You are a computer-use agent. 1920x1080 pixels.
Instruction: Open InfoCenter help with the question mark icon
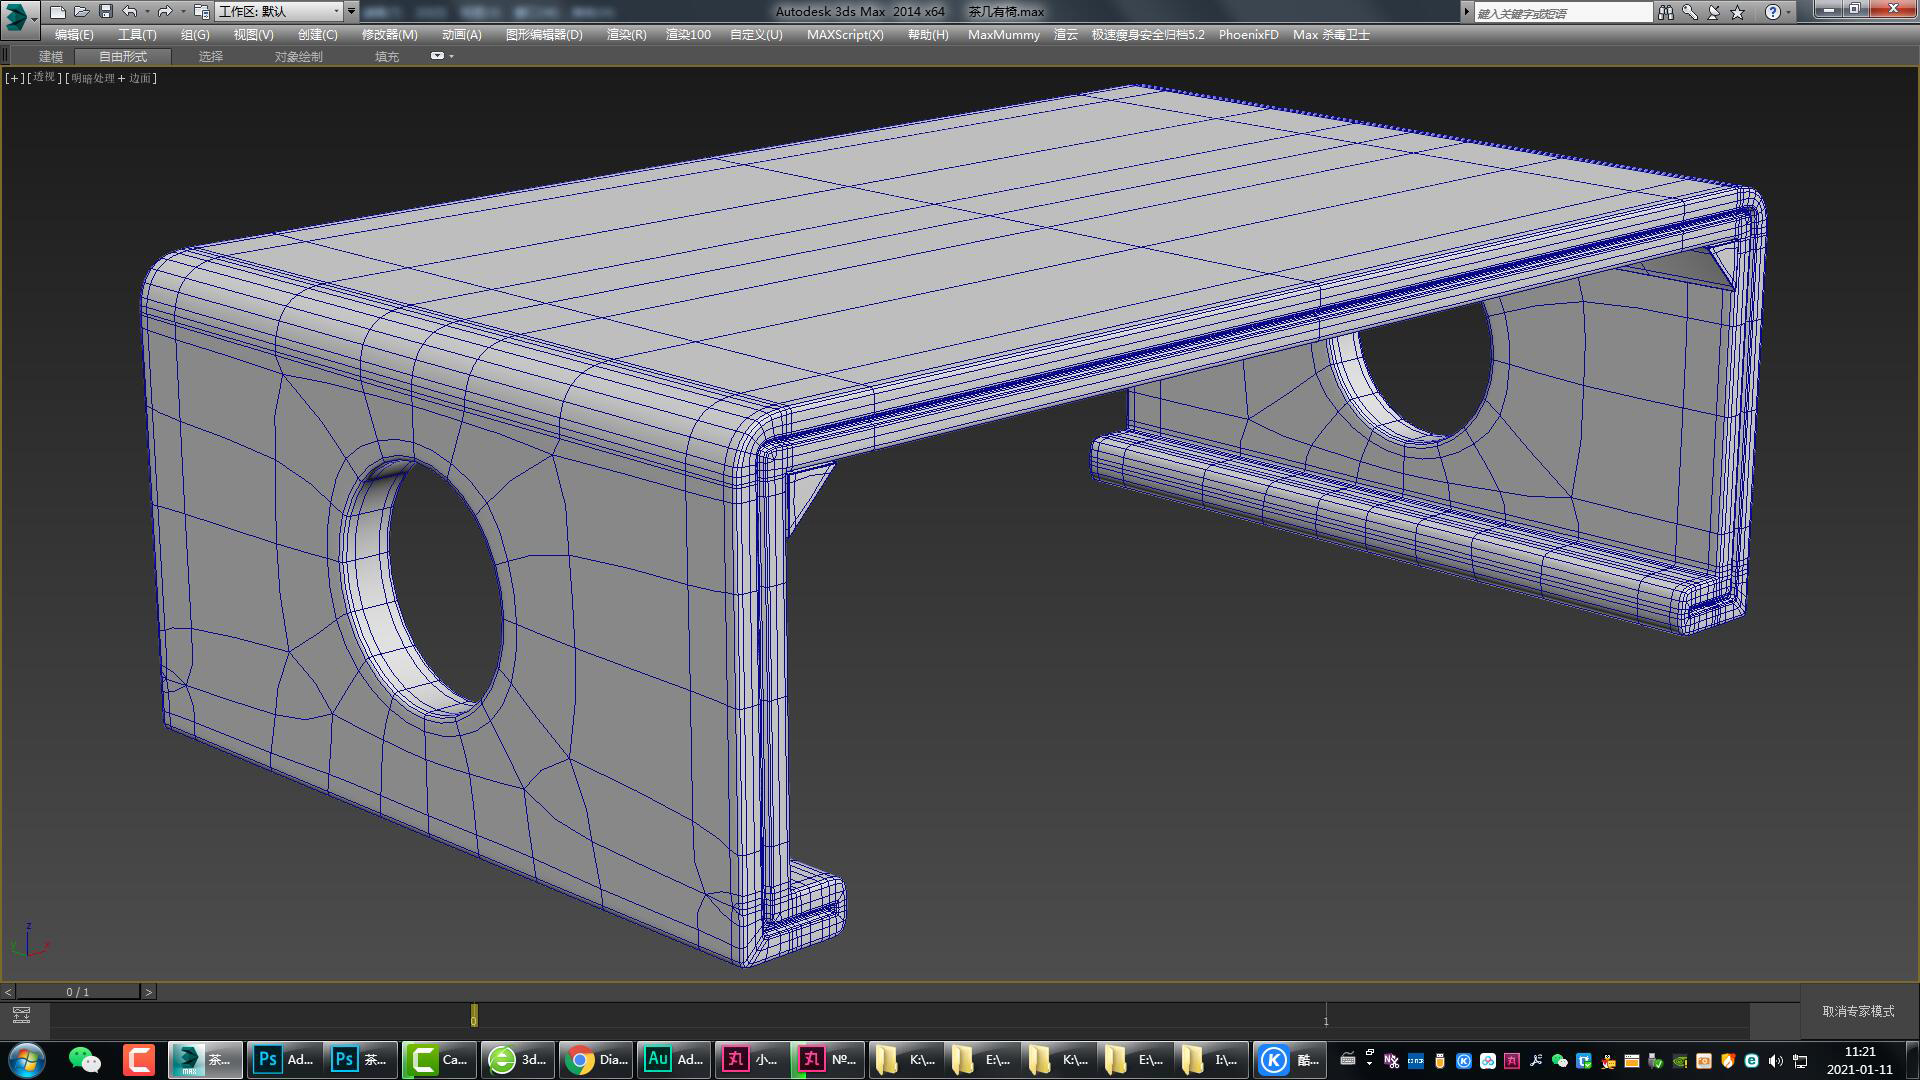point(1771,12)
